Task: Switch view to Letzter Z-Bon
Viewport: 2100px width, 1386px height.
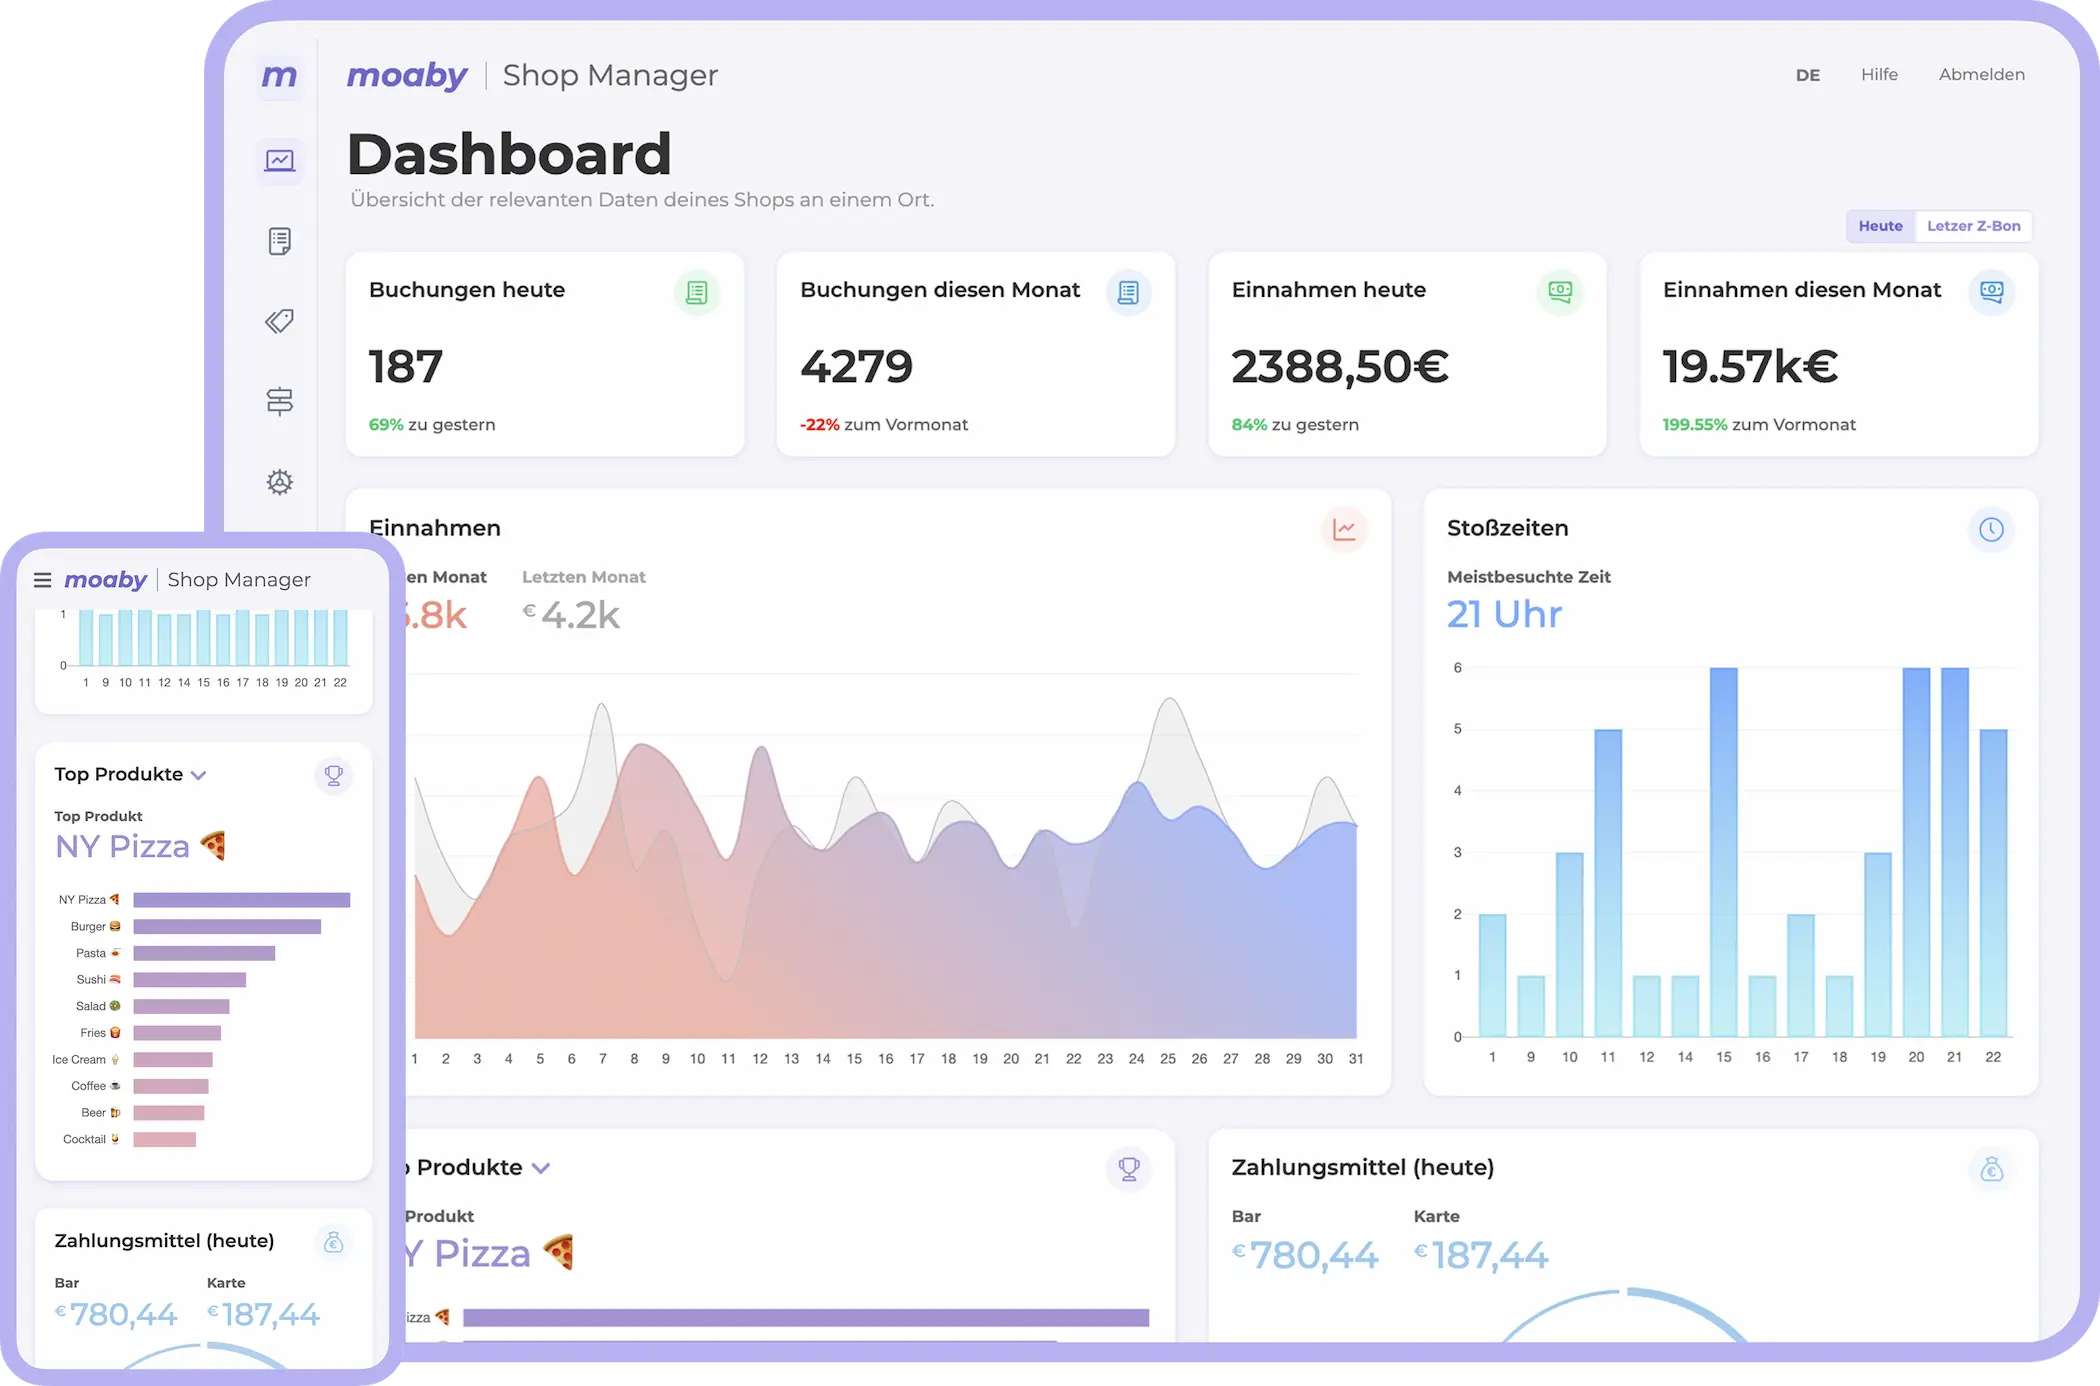Action: pyautogui.click(x=1973, y=226)
